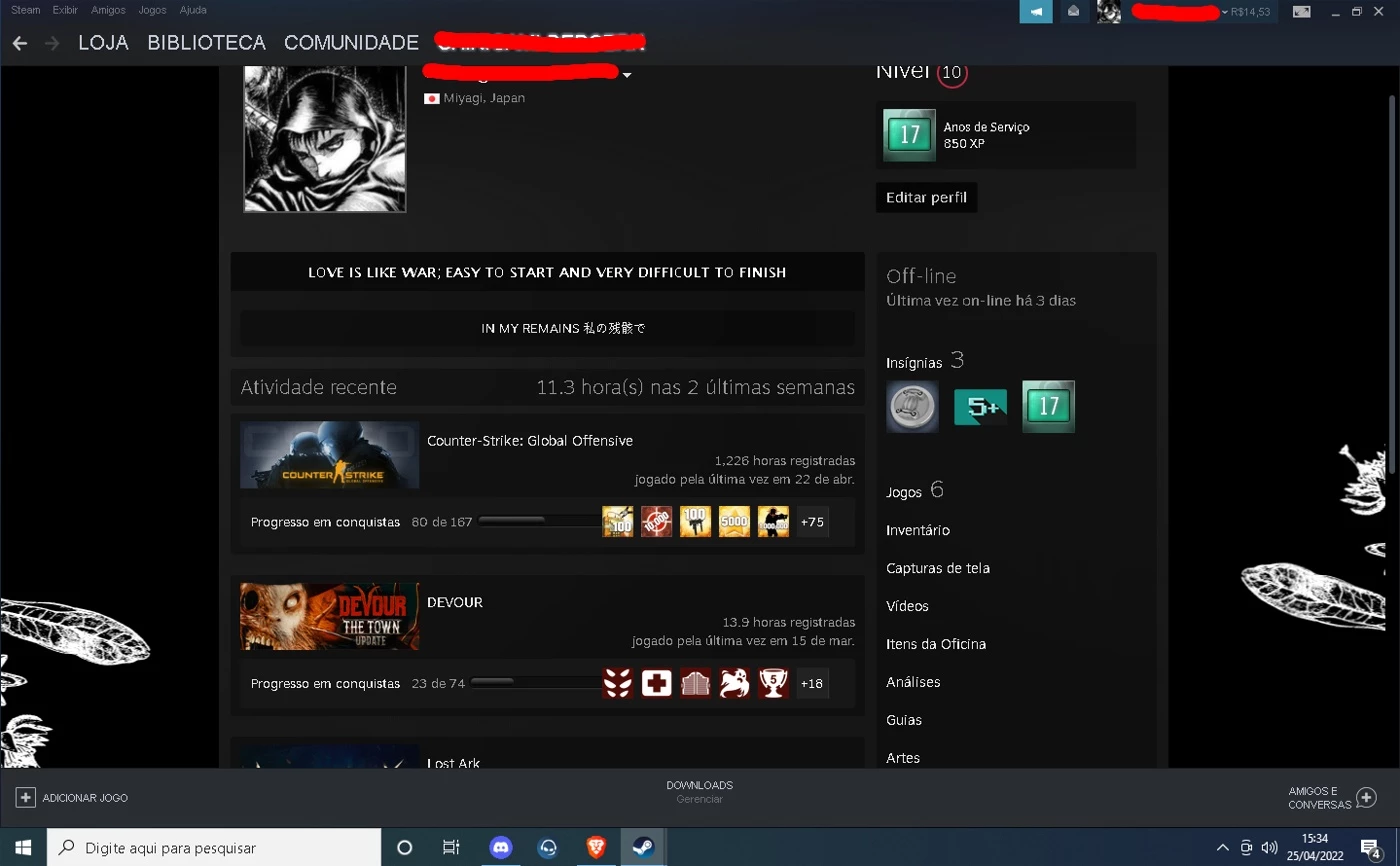Viewport: 1400px width, 866px height.
Task: Click the medical cross DEVOUR achievement
Action: pyautogui.click(x=656, y=683)
